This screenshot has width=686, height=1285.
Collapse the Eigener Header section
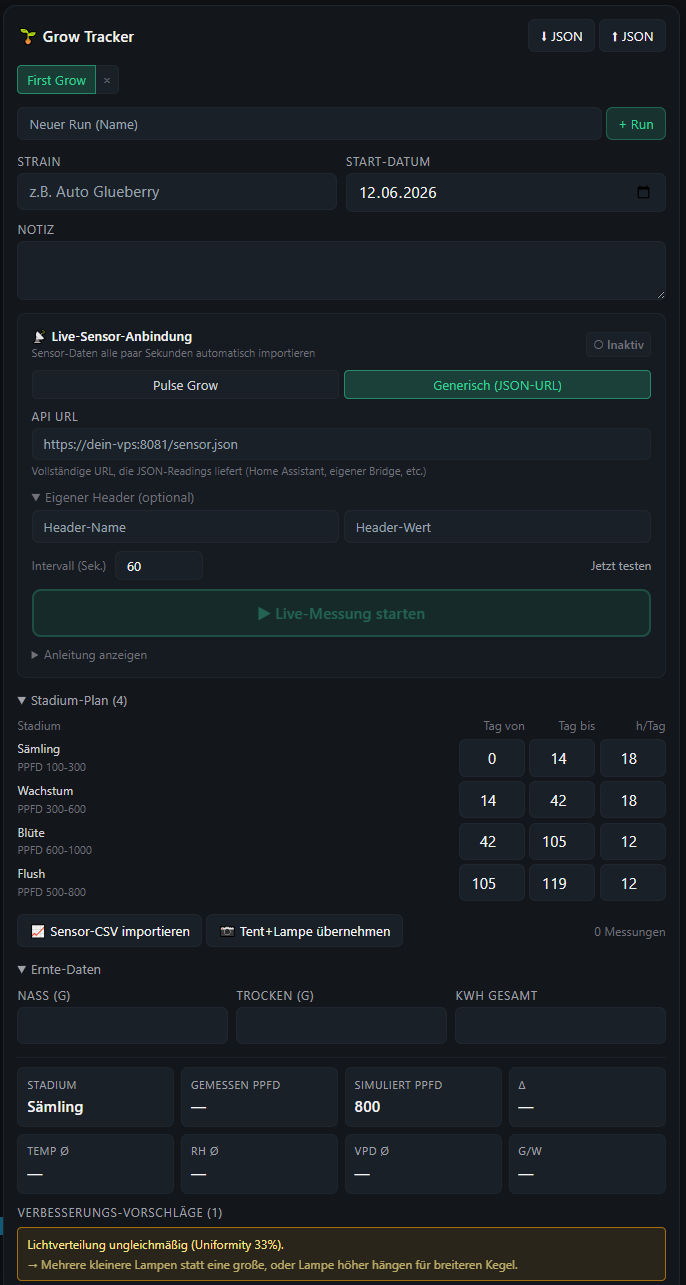[x=113, y=497]
